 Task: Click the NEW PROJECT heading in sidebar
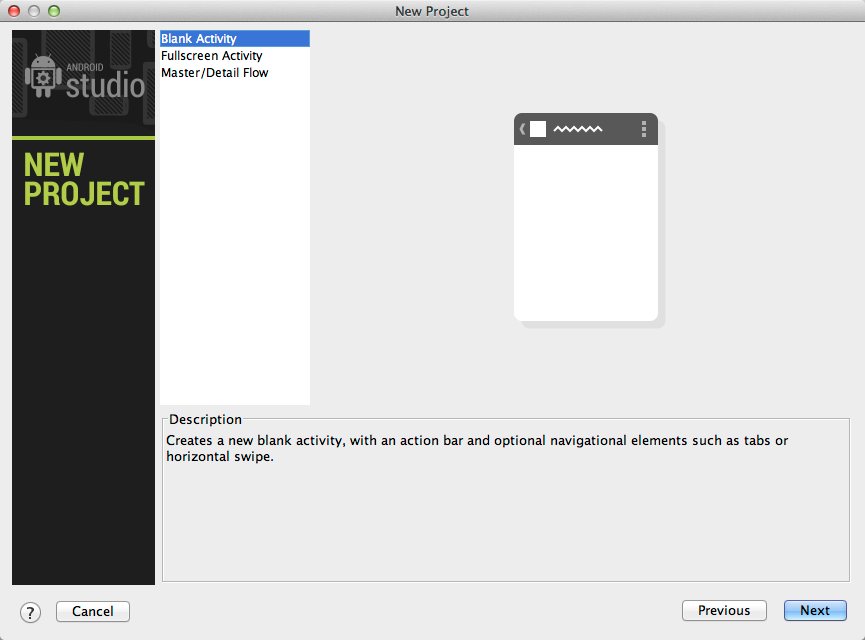click(84, 179)
